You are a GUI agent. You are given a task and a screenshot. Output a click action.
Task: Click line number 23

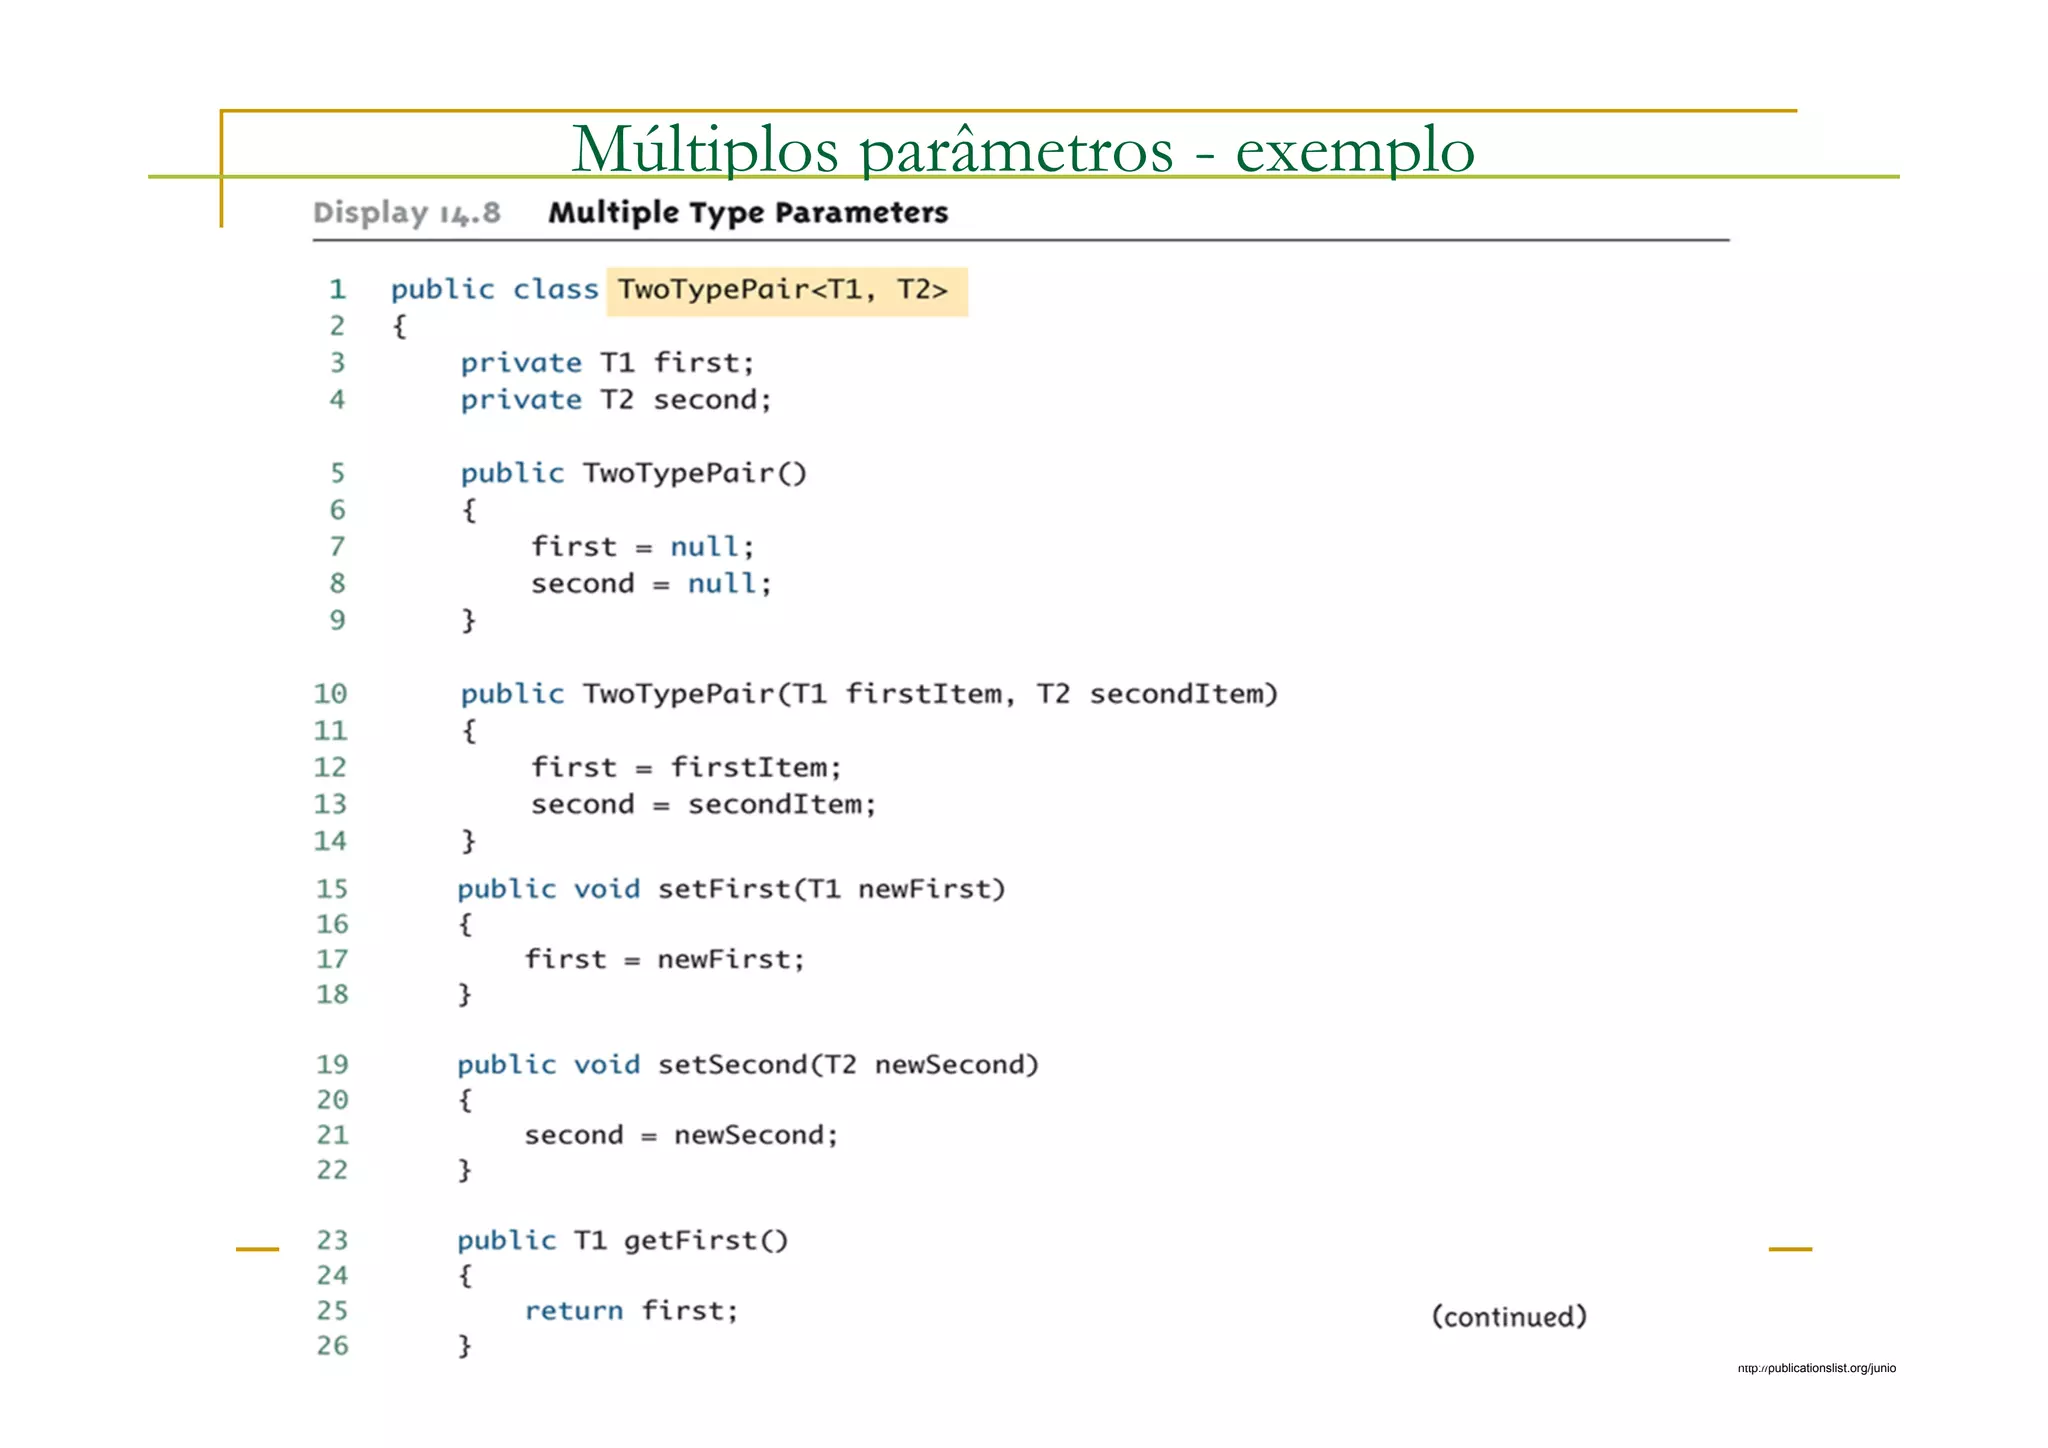[332, 1241]
